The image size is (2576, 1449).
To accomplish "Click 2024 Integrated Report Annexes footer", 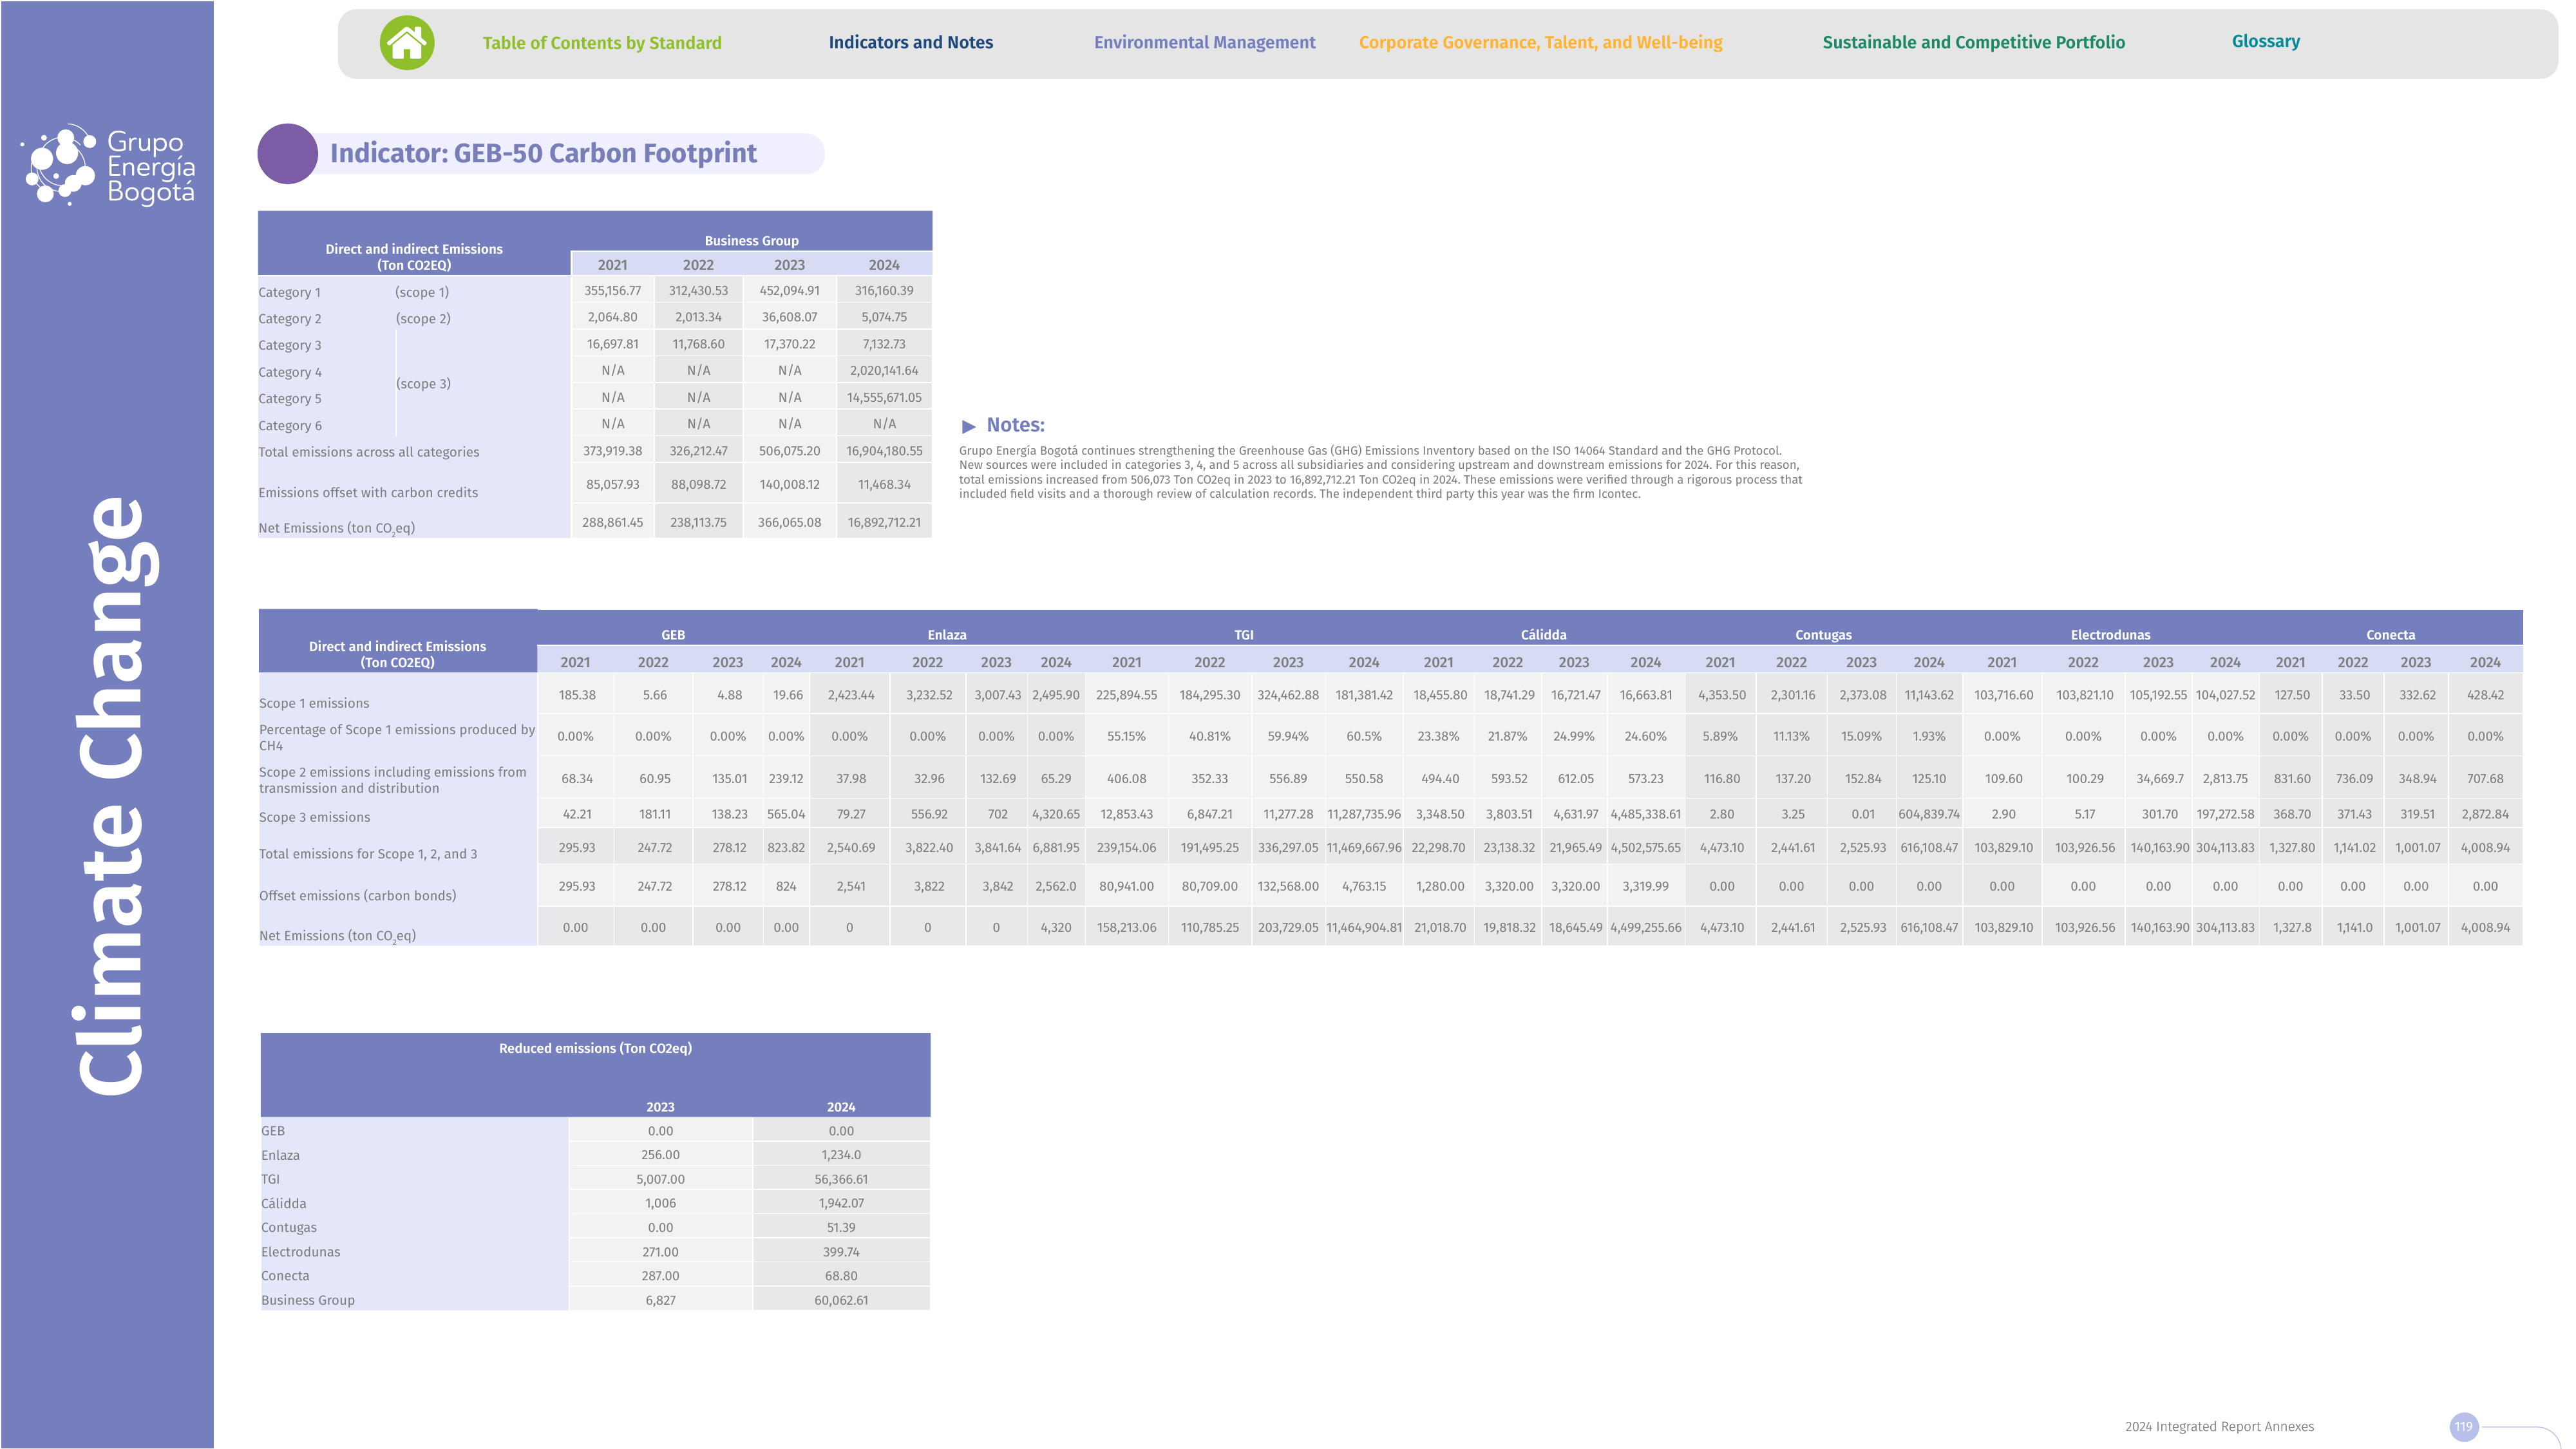I will coord(2218,1427).
